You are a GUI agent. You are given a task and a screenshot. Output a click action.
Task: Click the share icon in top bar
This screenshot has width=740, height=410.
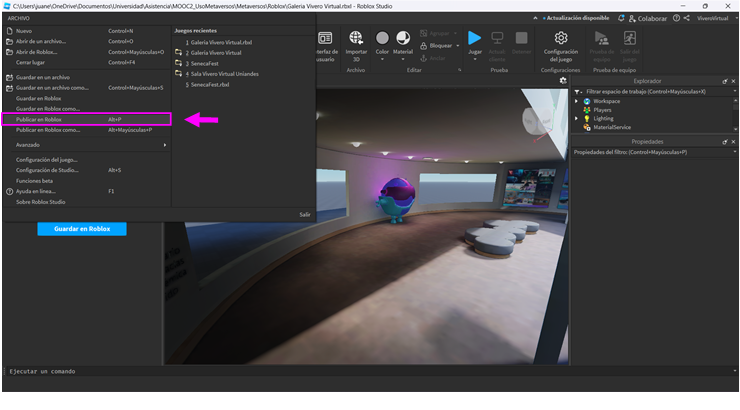(x=687, y=18)
